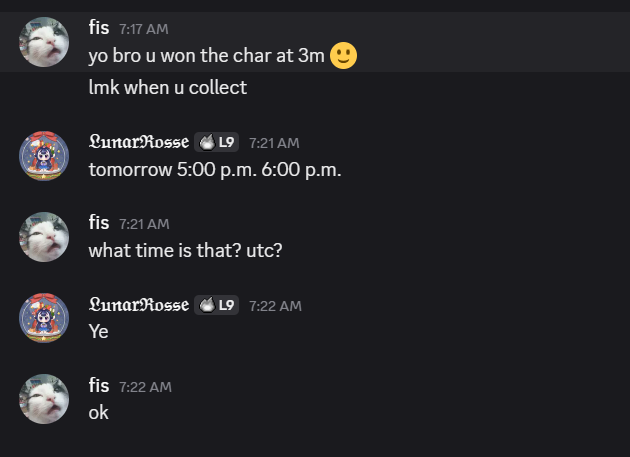Click the 7:21 AM timestamp beside LunarRosse's name
This screenshot has height=457, width=630.
click(274, 143)
